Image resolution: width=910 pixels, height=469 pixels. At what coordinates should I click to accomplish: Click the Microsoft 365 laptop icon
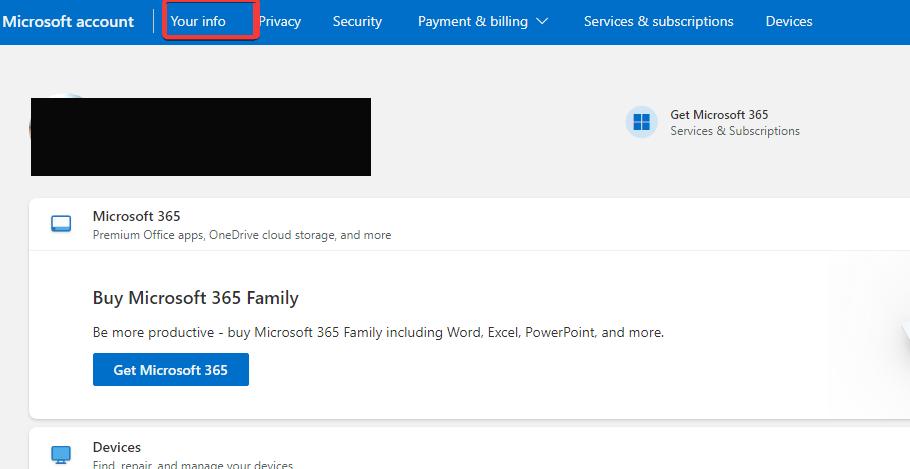coord(61,224)
